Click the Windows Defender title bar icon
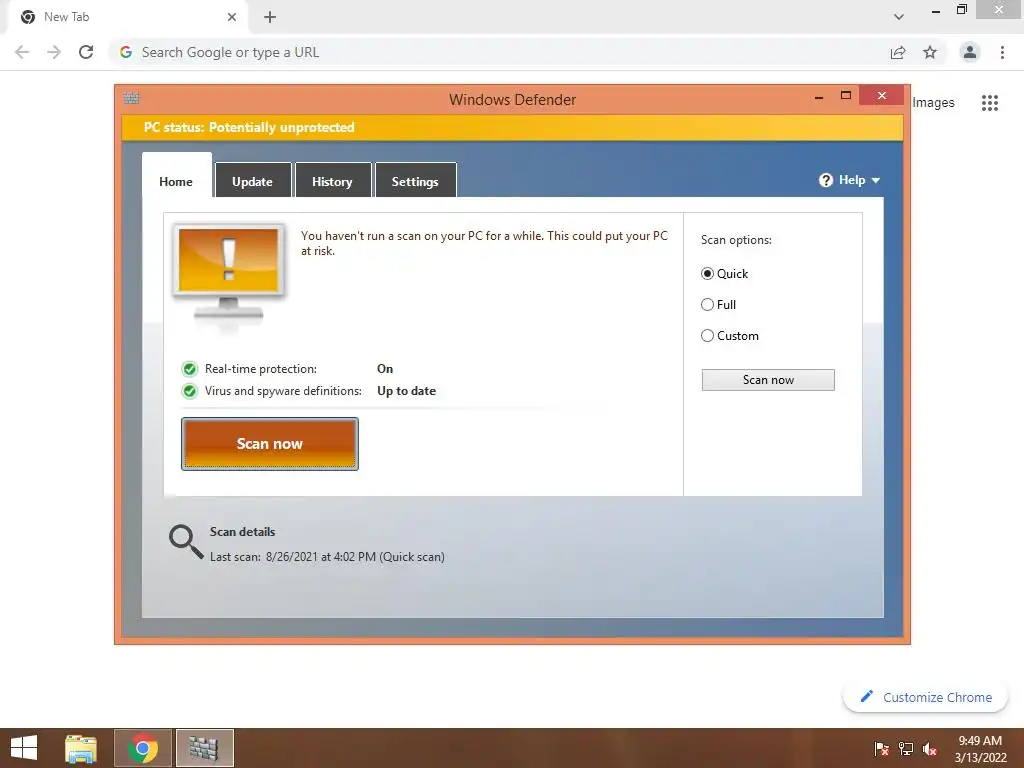This screenshot has height=768, width=1024. coord(131,98)
